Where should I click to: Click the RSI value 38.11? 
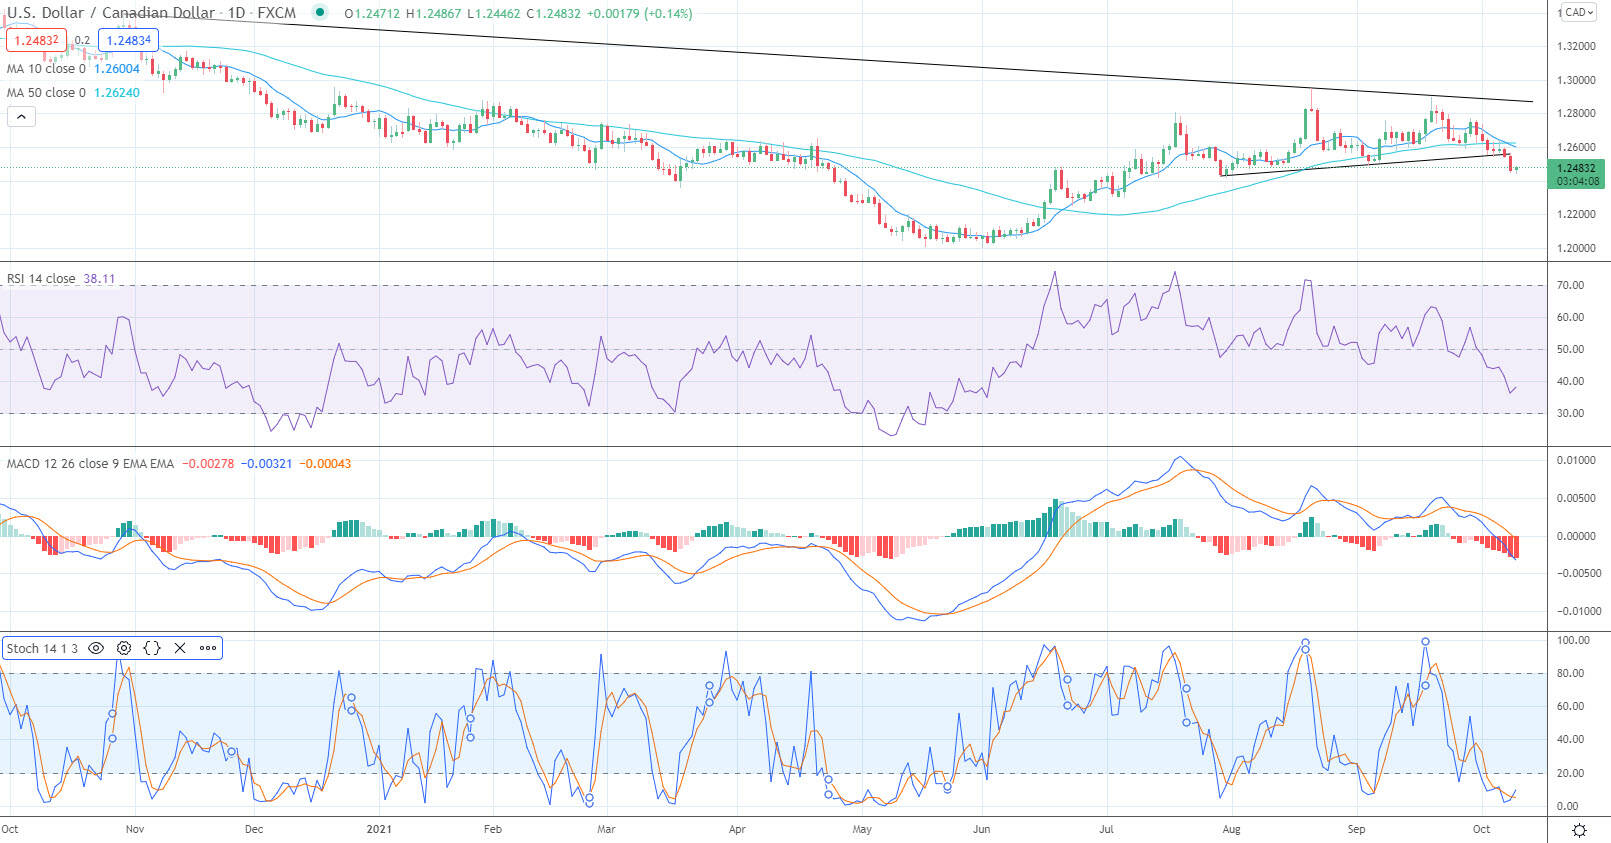[99, 279]
